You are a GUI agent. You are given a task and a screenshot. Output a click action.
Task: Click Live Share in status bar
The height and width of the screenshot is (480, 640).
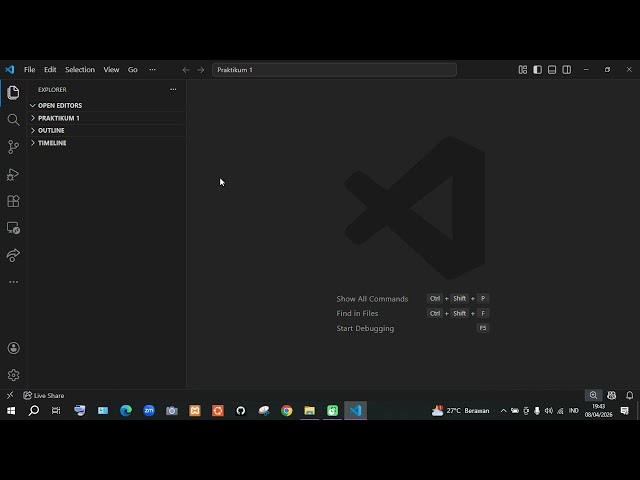pyautogui.click(x=44, y=395)
